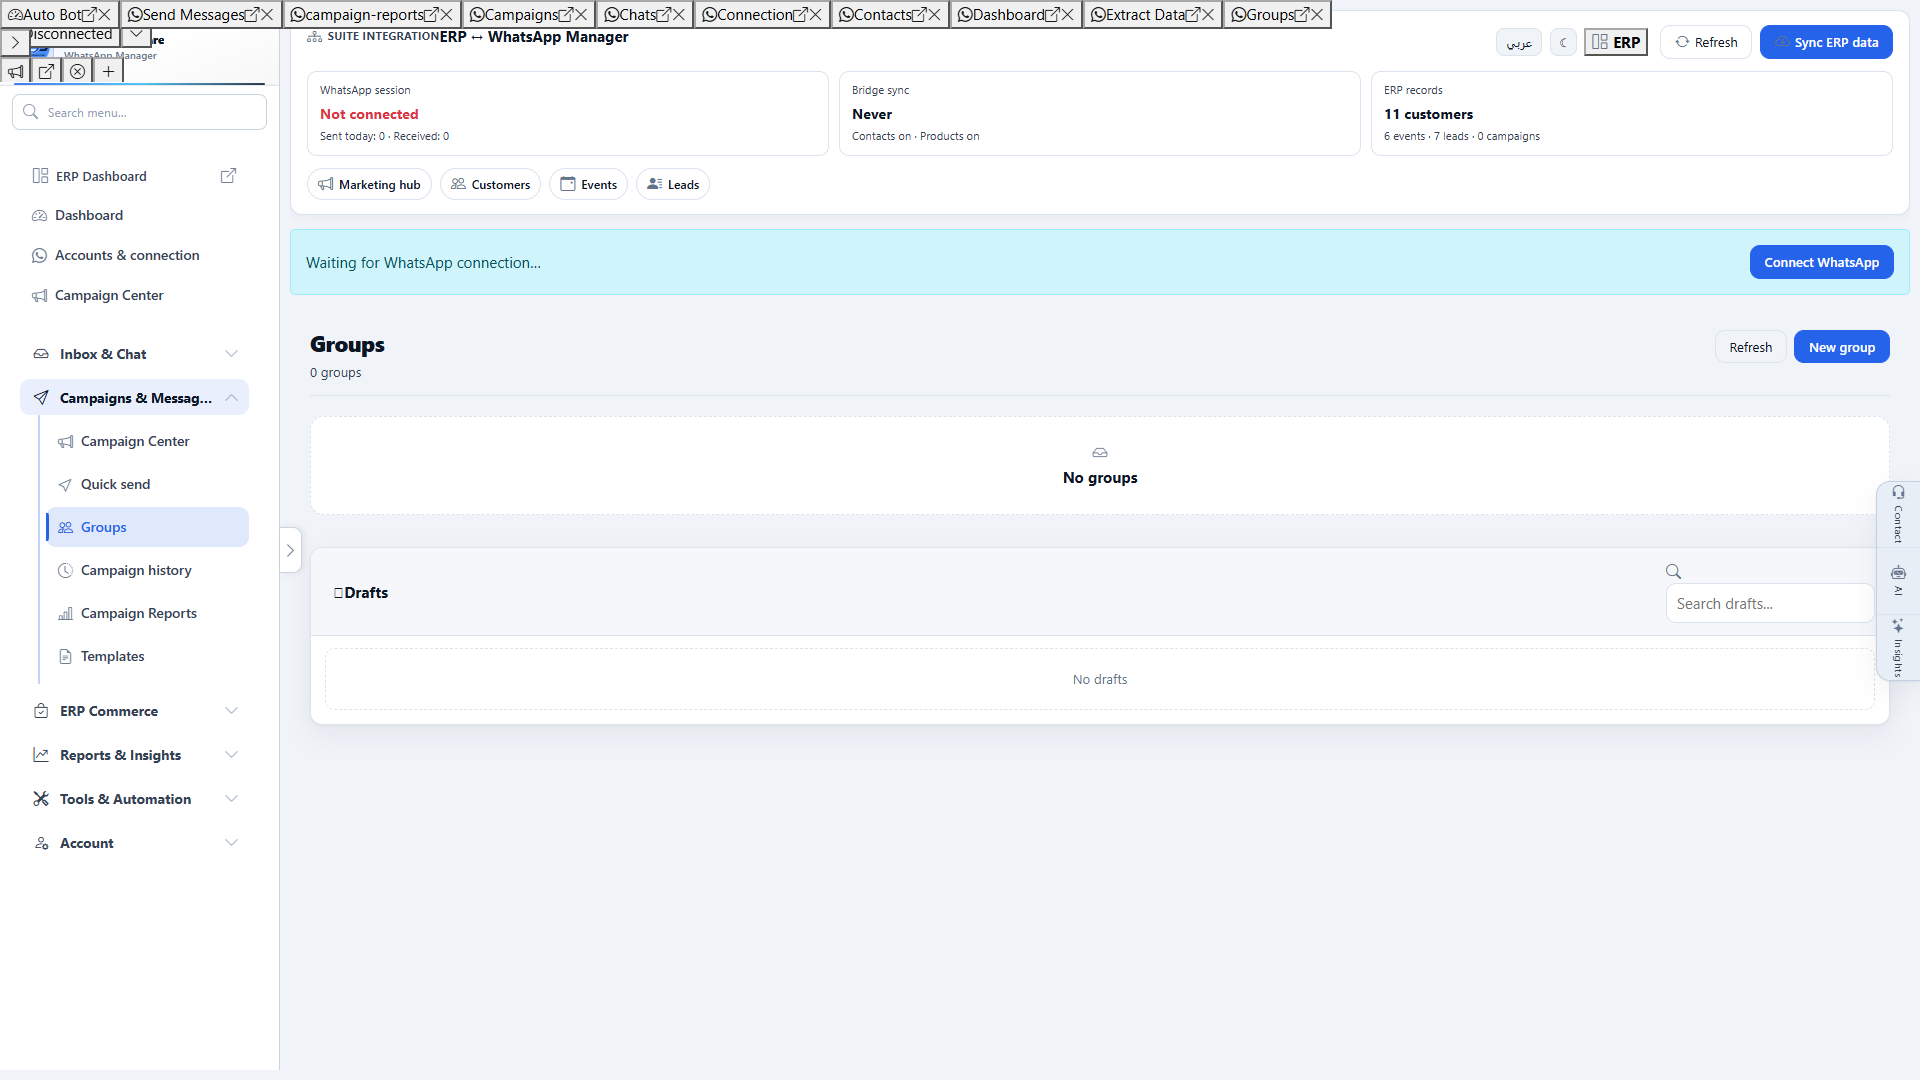Click the search drafts magnifier icon
This screenshot has height=1080, width=1920.
point(1673,571)
